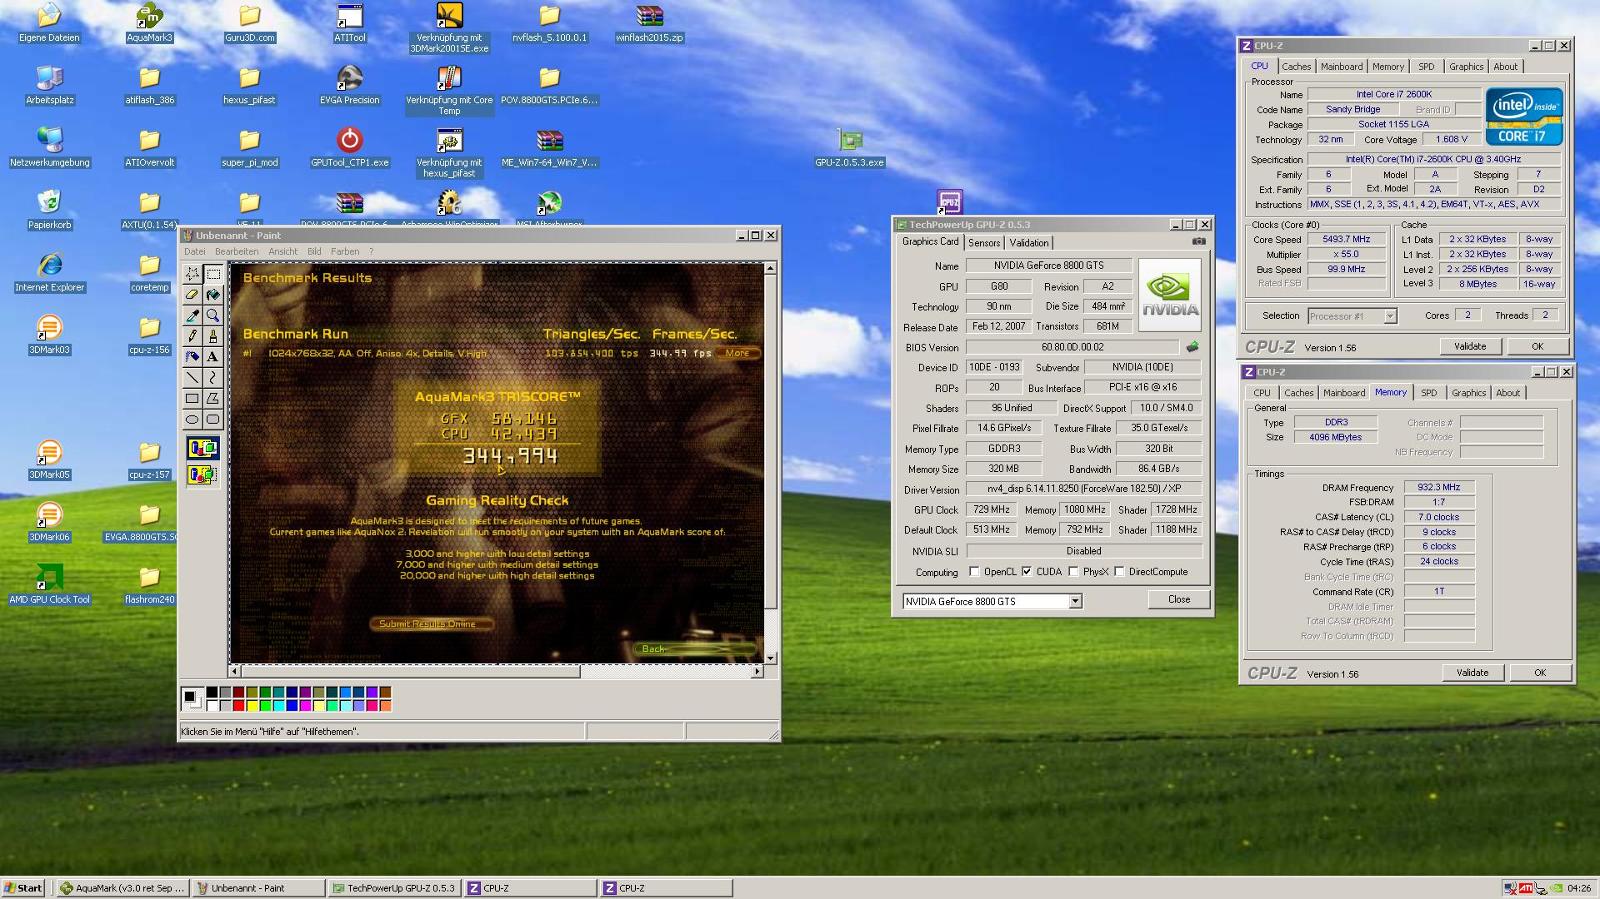Pick the red color swatch in Paint palette
The height and width of the screenshot is (899, 1600).
[239, 706]
